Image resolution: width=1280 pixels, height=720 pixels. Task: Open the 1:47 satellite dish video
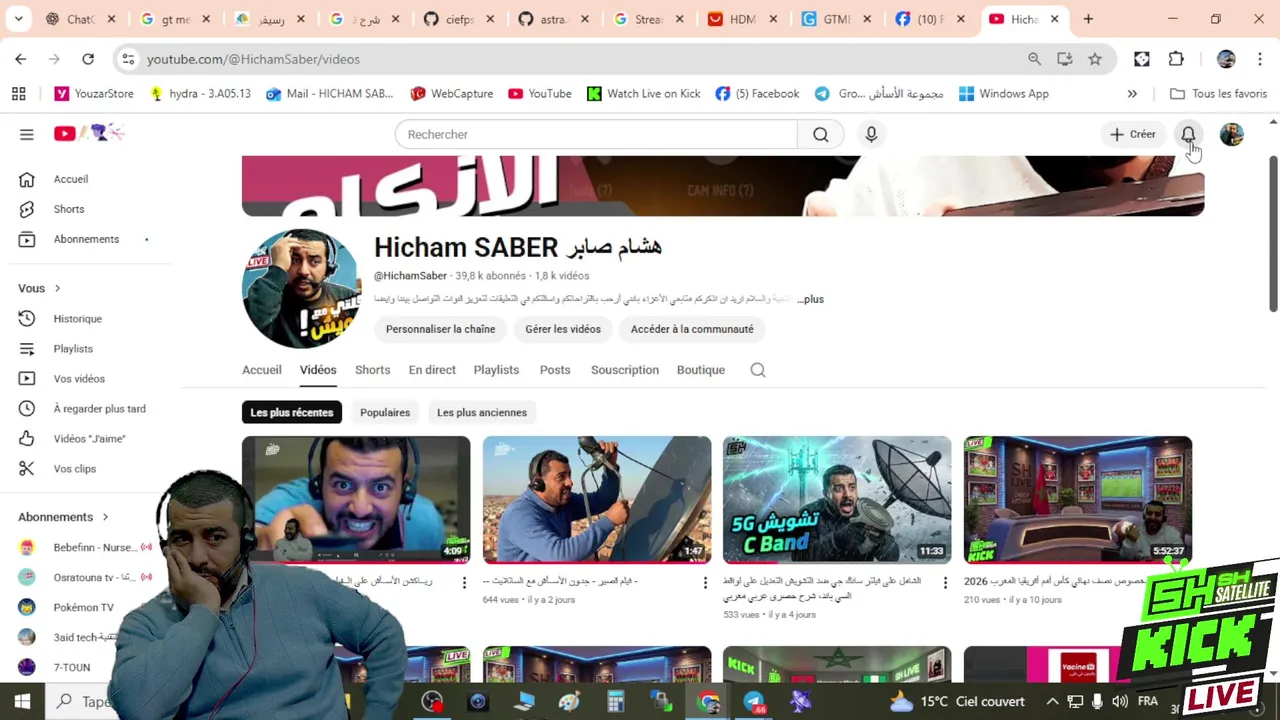tap(597, 500)
